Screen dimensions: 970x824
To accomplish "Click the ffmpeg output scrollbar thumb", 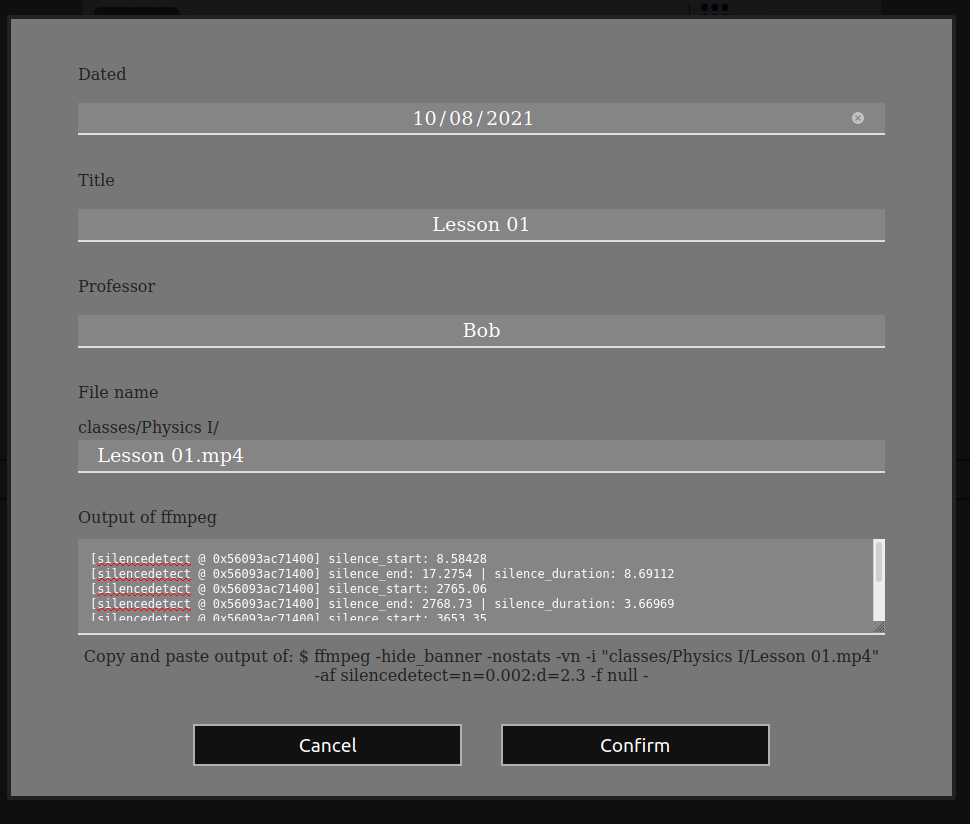I will click(878, 561).
